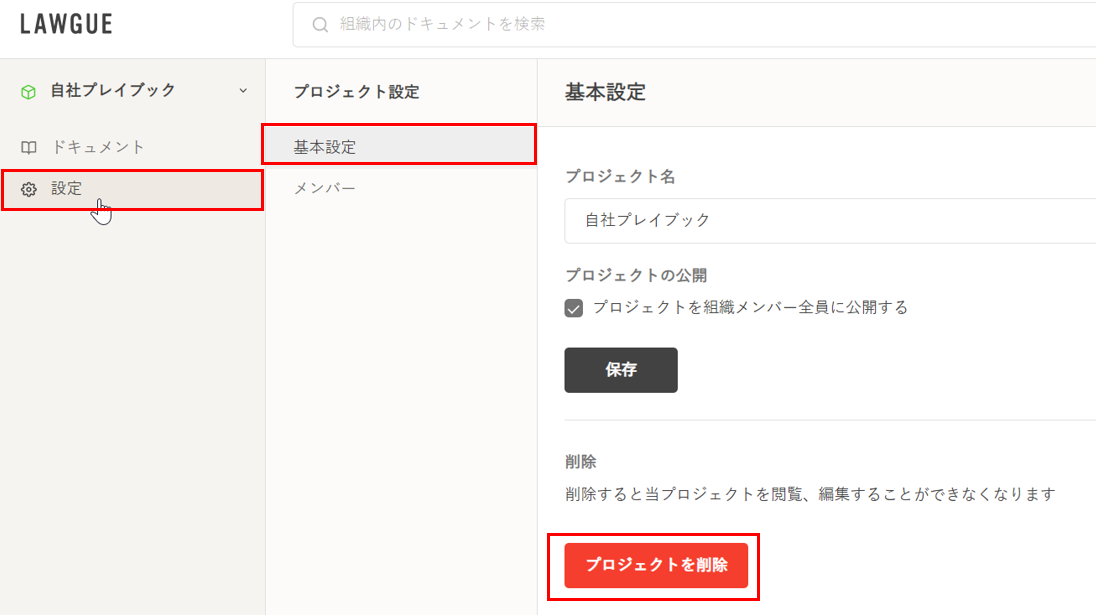The height and width of the screenshot is (615, 1096).
Task: Click the 基本設定 page heading
Action: pos(605,93)
